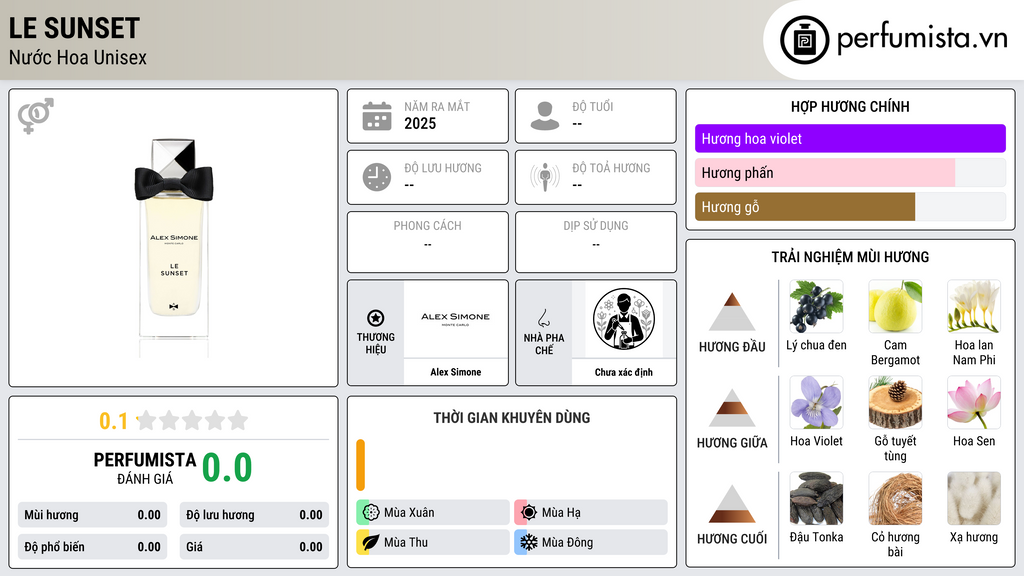Image resolution: width=1024 pixels, height=576 pixels.
Task: Click the calendar icon for launch year
Action: tap(377, 116)
